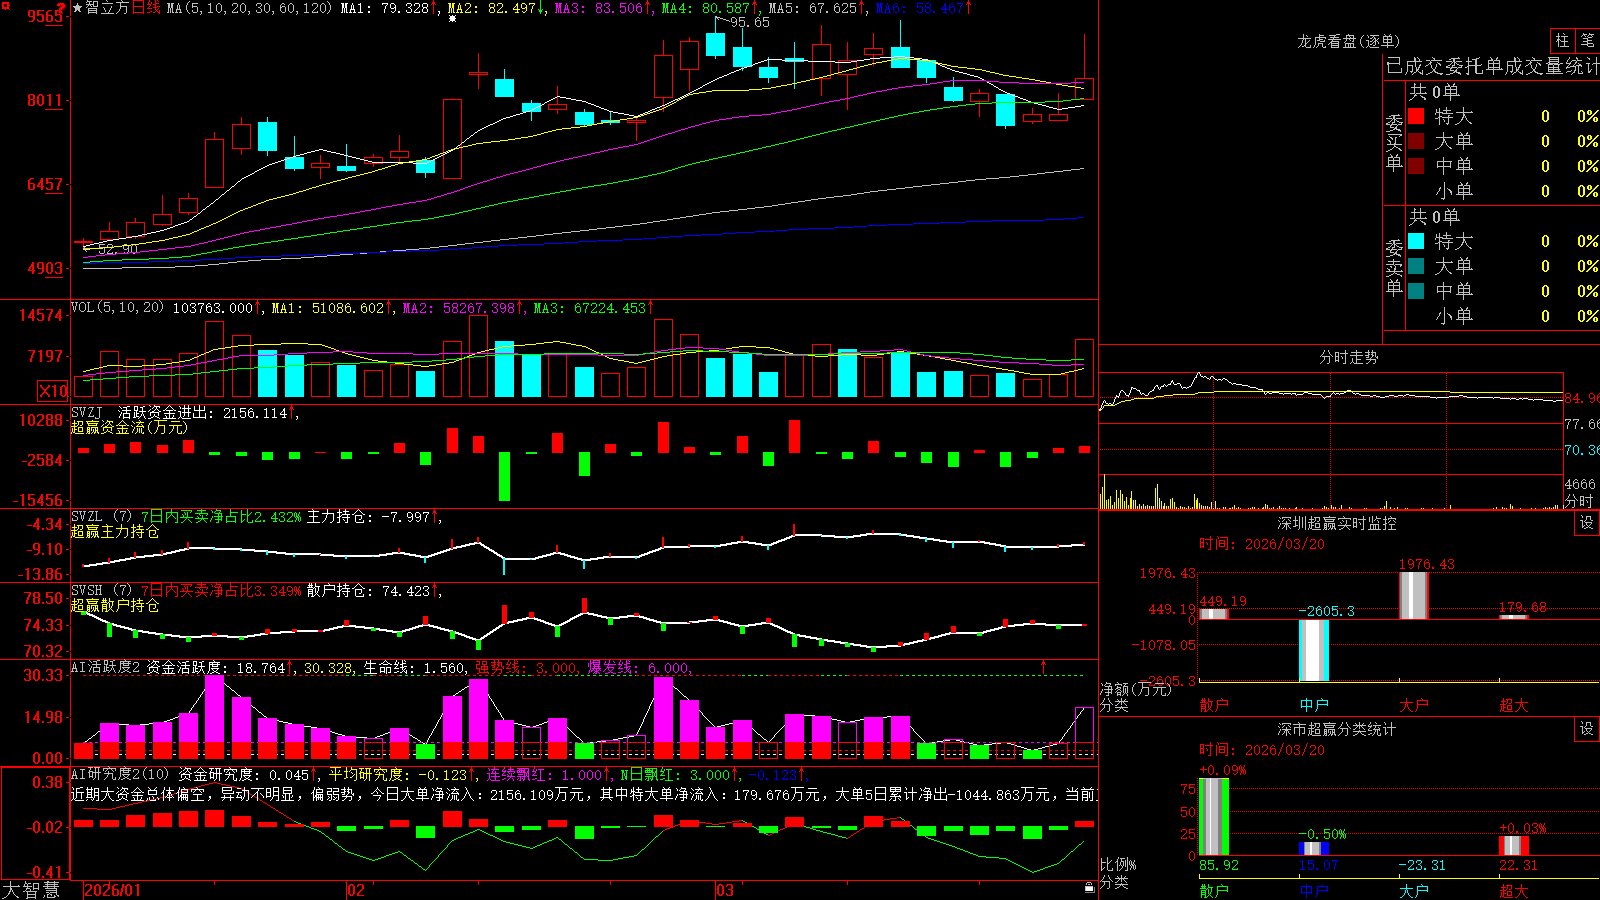Click the 52.90 low price label
Image resolution: width=1600 pixels, height=900 pixels.
tap(118, 249)
